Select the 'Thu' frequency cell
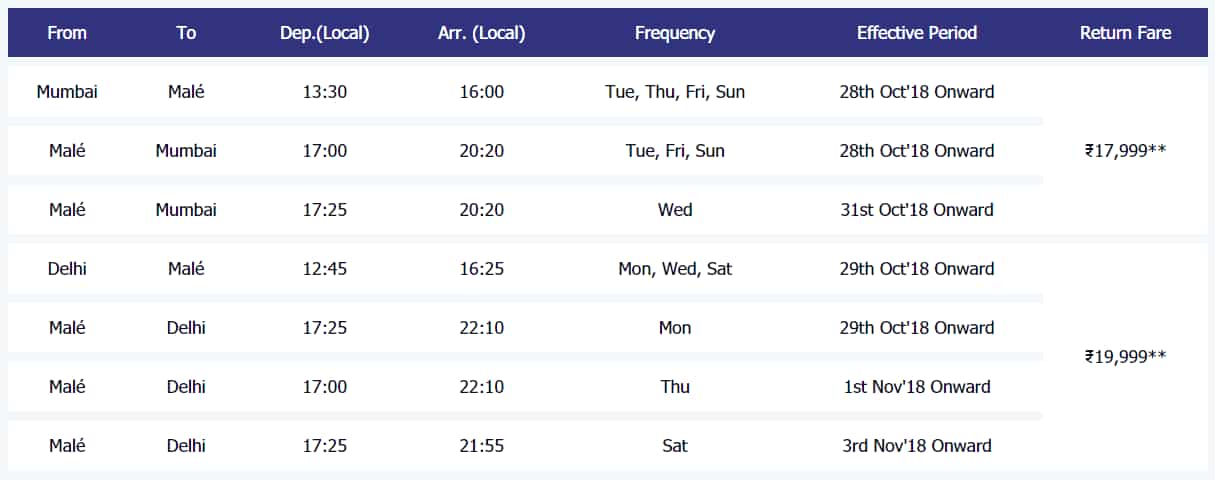This screenshot has height=480, width=1215. tap(675, 387)
